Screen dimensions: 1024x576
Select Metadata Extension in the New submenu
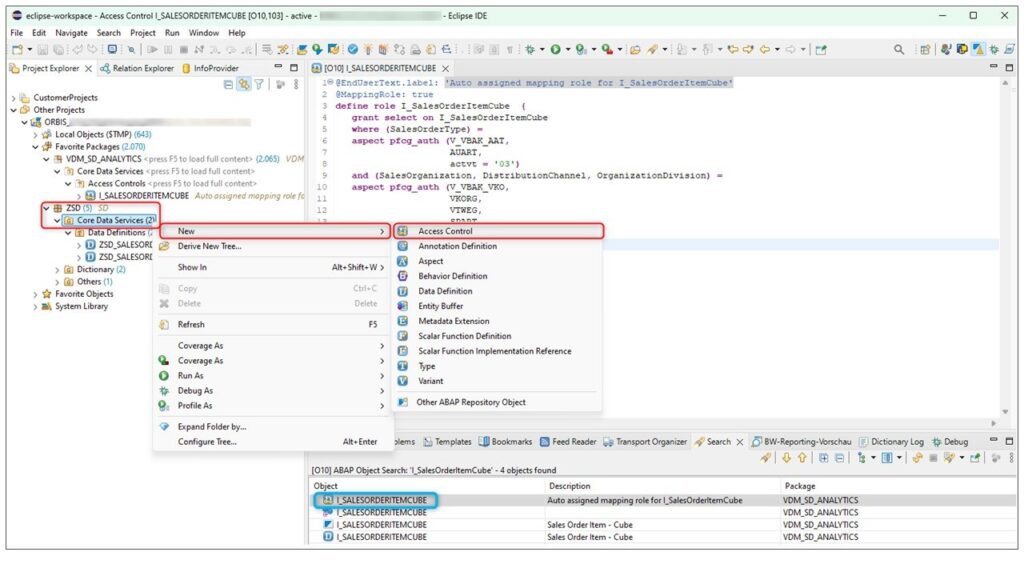(x=498, y=321)
